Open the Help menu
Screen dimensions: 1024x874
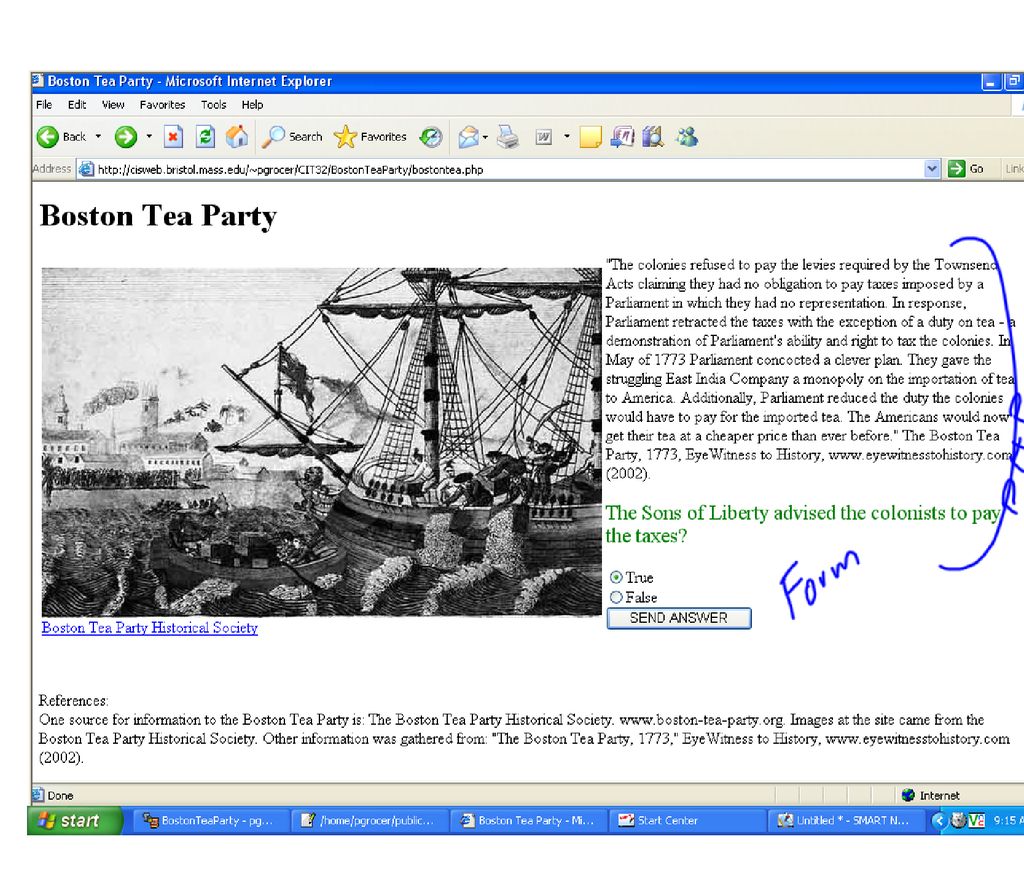tap(252, 105)
